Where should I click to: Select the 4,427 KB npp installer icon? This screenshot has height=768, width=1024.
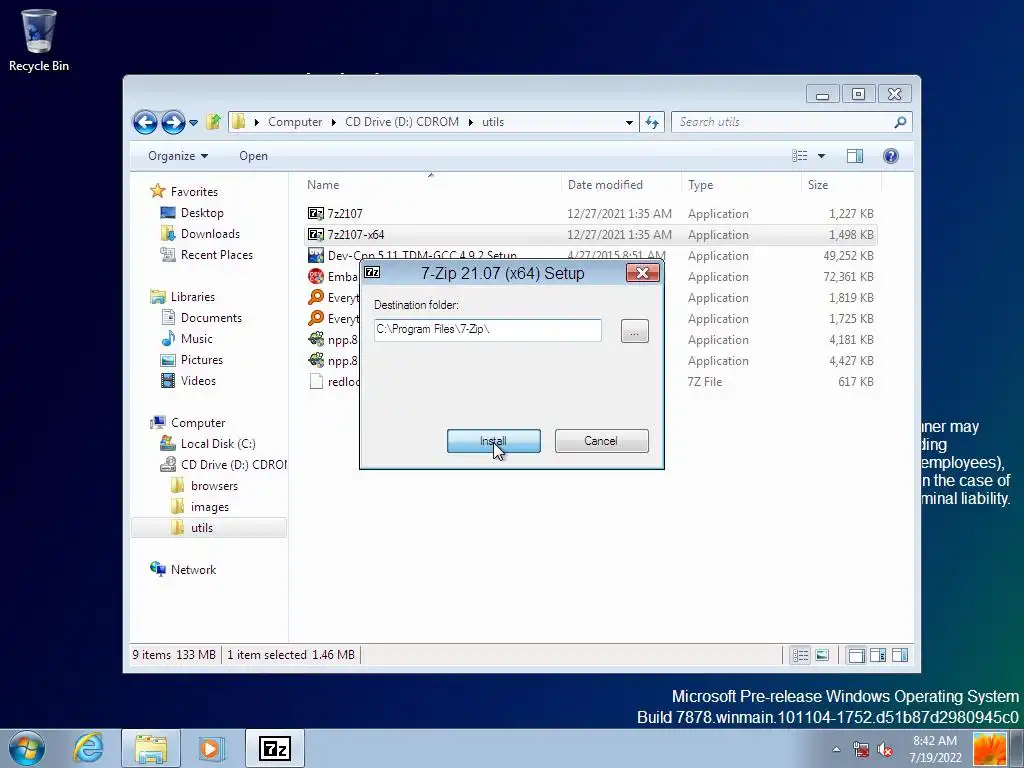(x=316, y=360)
